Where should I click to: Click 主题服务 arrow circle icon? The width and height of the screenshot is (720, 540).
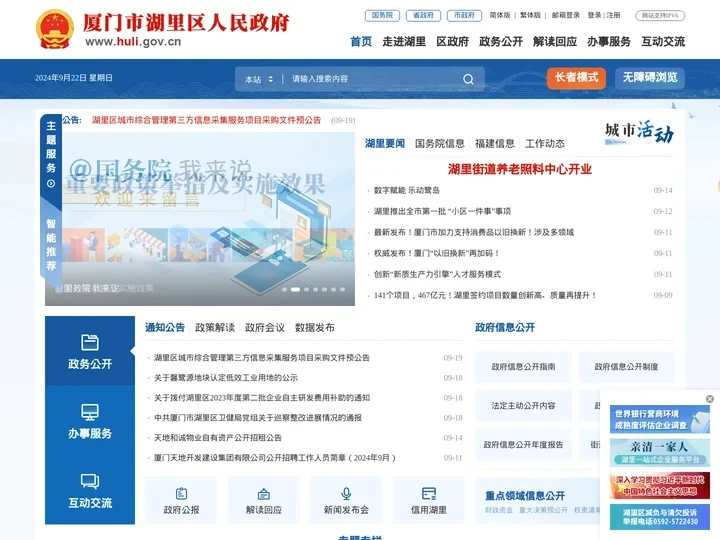[51, 184]
